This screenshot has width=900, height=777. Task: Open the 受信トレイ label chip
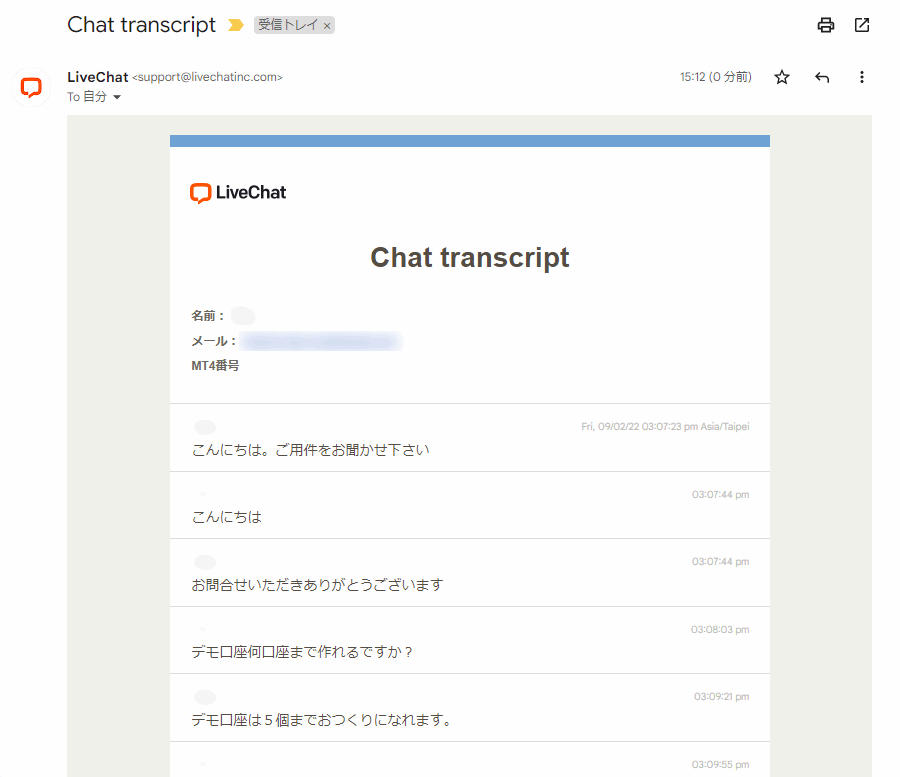coord(290,25)
